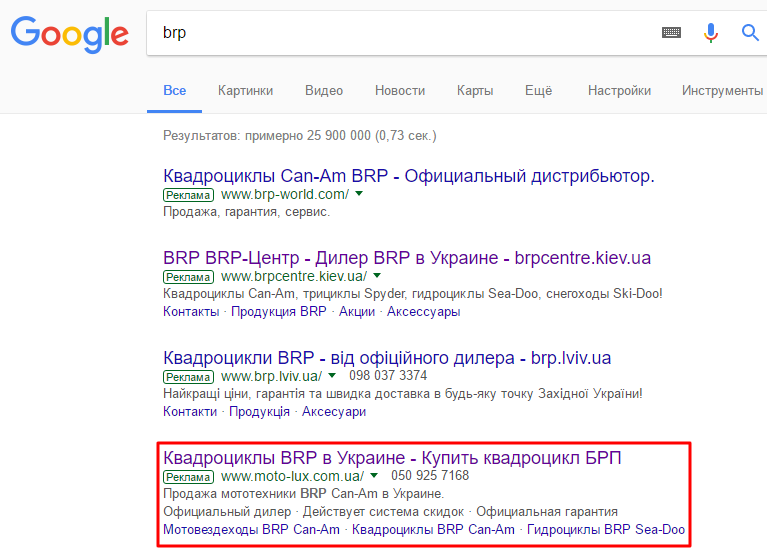Open the Ещё menu
The image size is (767, 552).
(x=539, y=91)
